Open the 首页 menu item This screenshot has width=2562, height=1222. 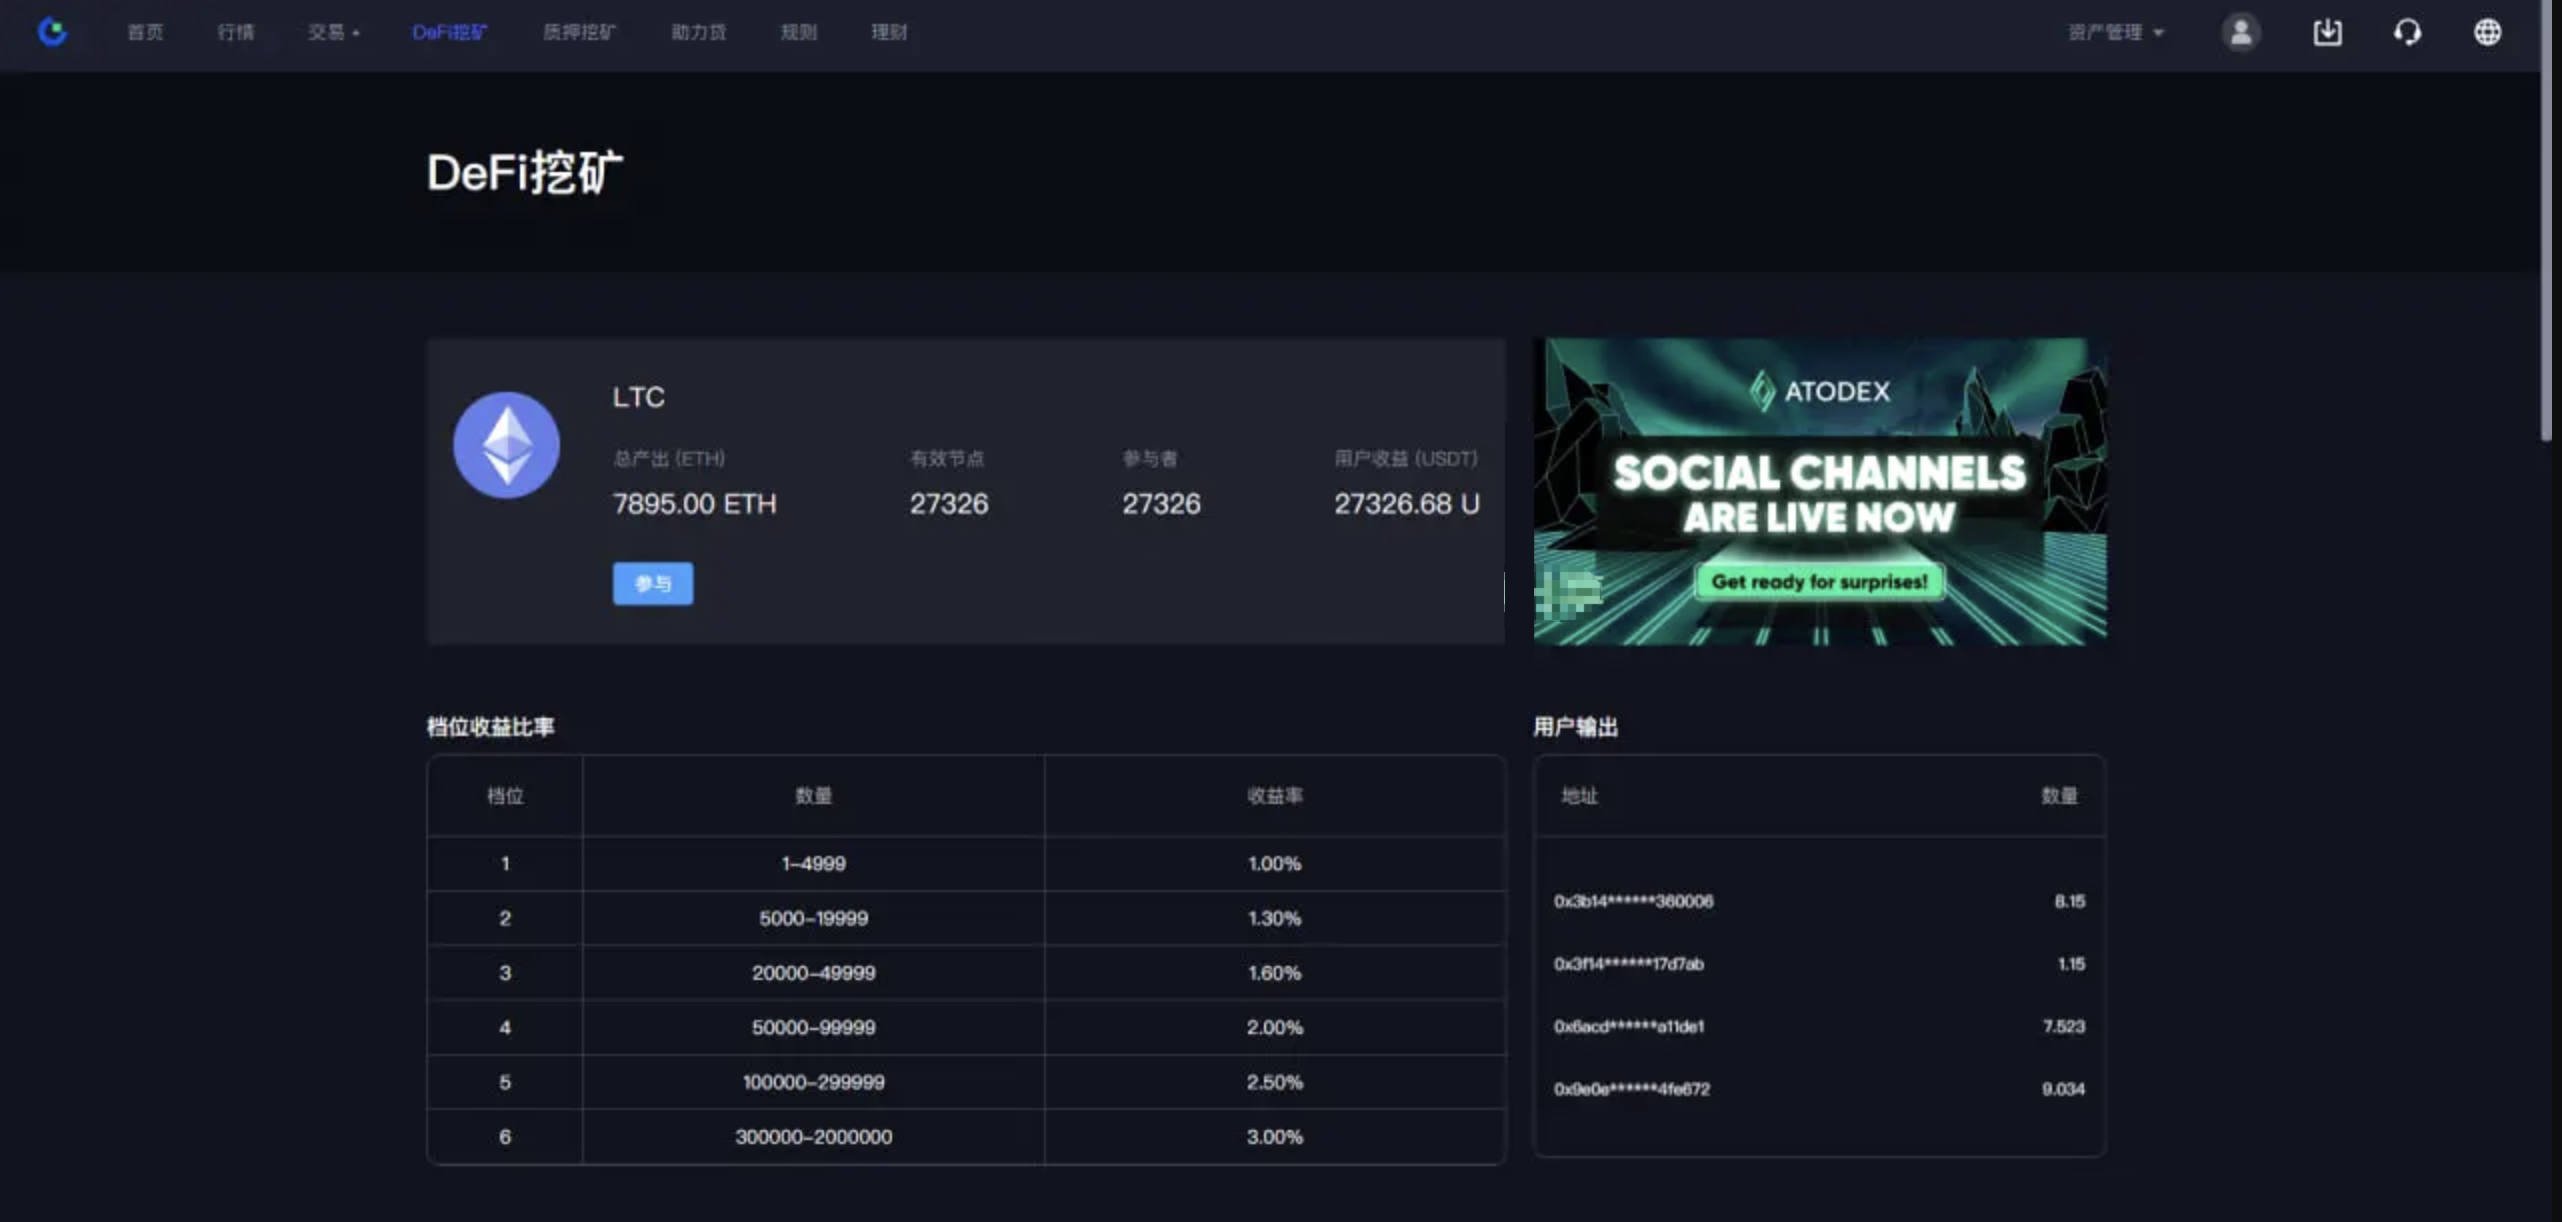pos(145,32)
